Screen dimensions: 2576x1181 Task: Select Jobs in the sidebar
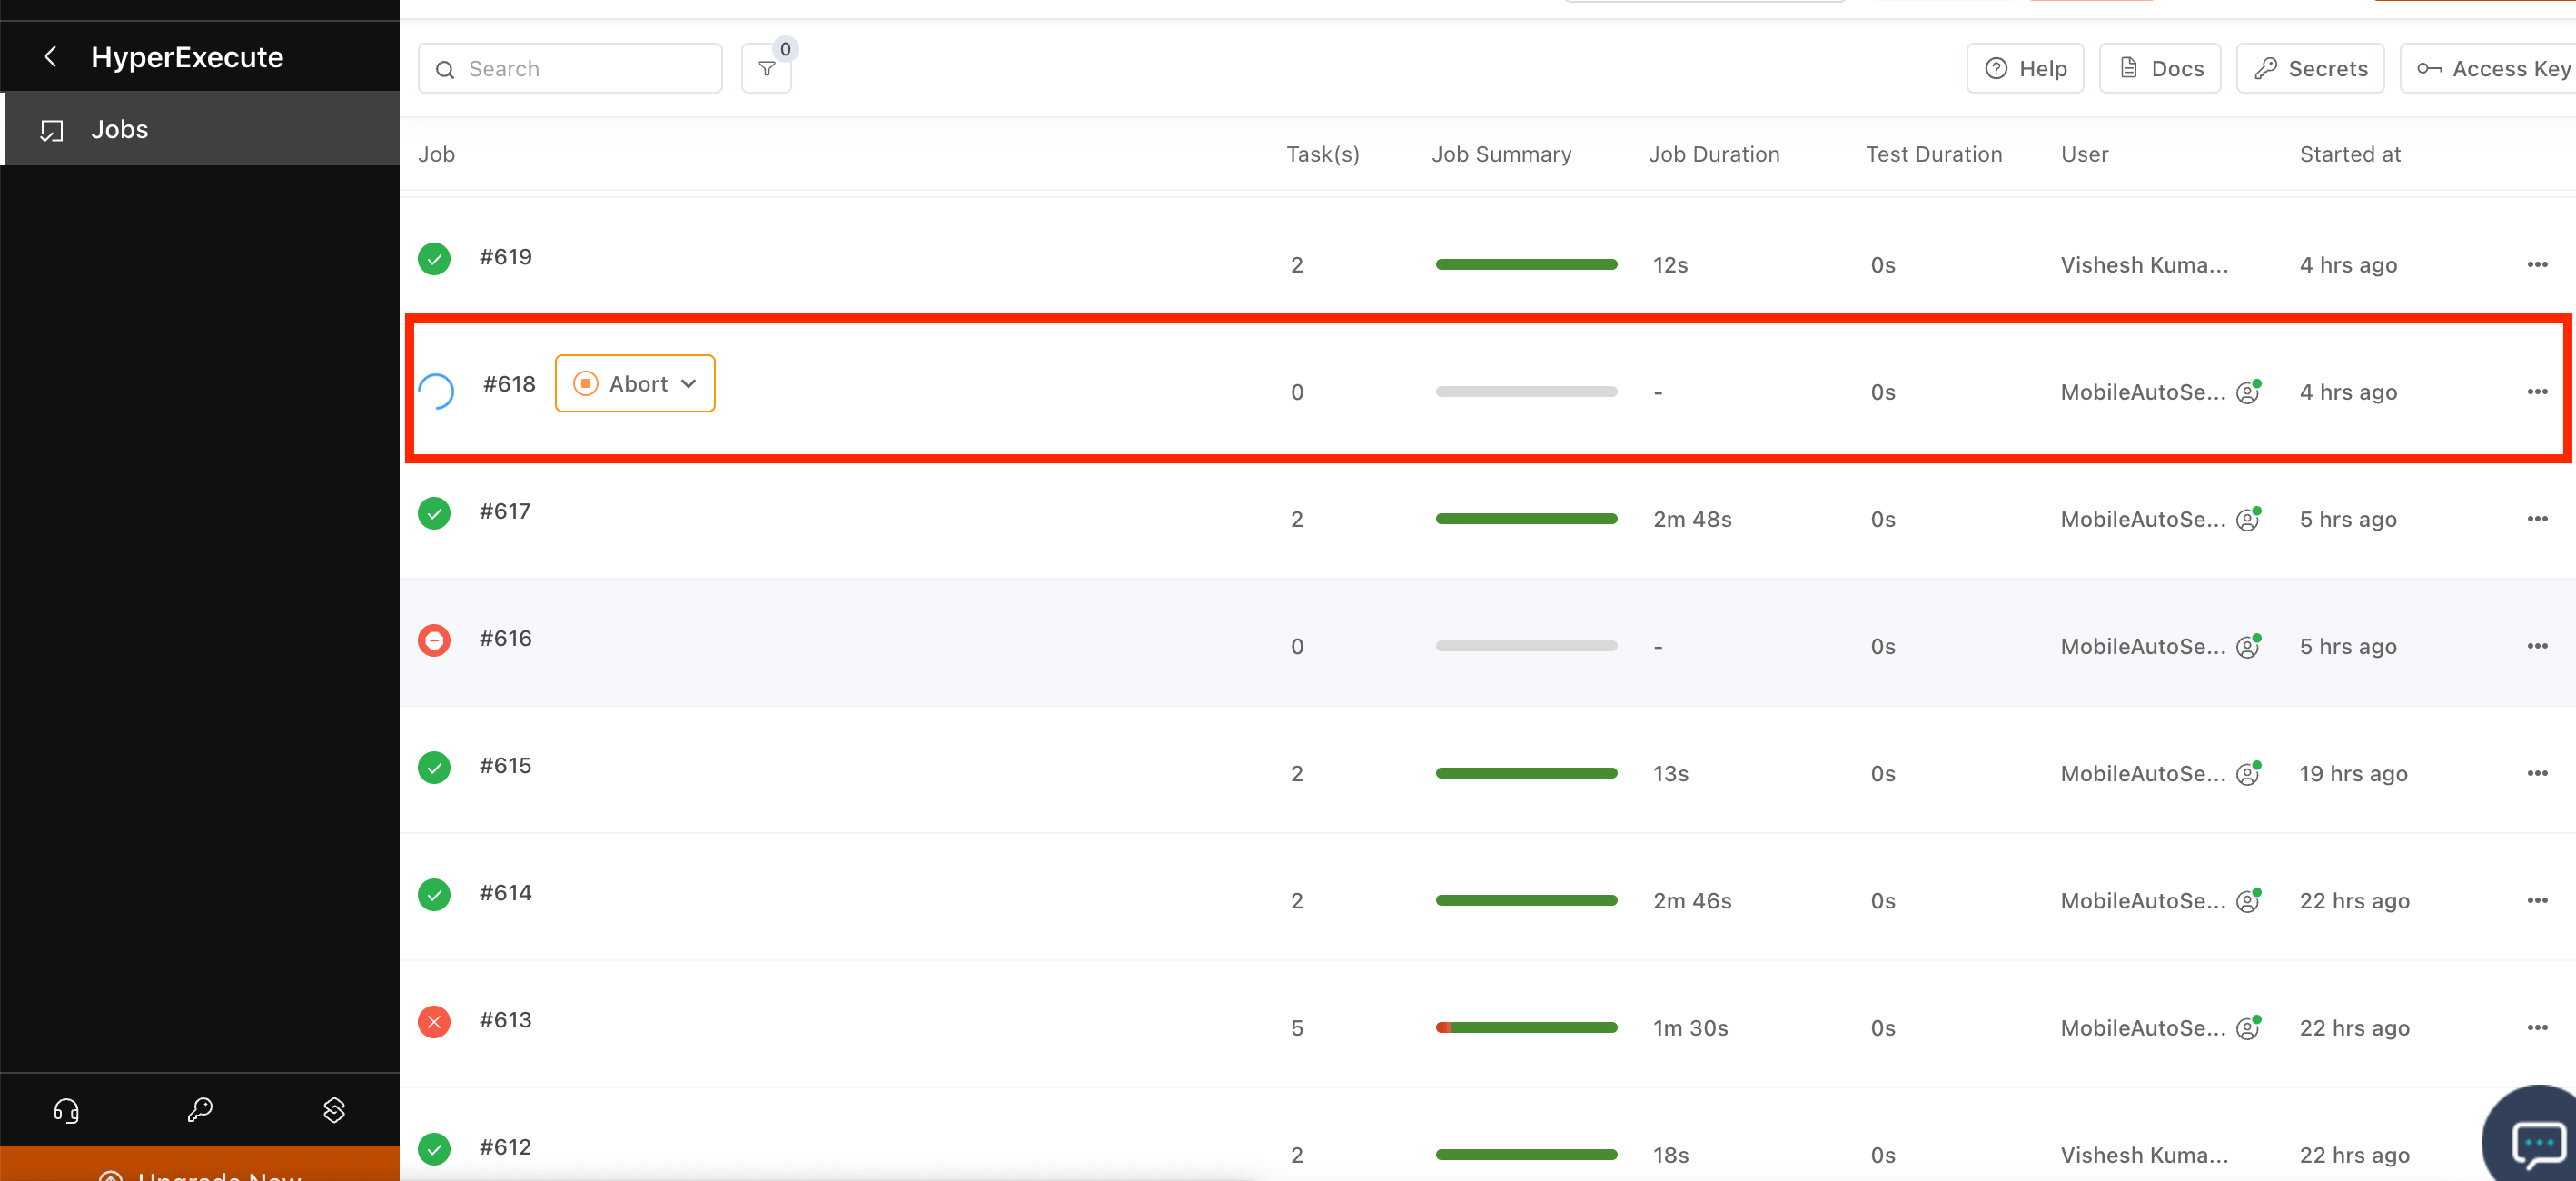pos(119,130)
